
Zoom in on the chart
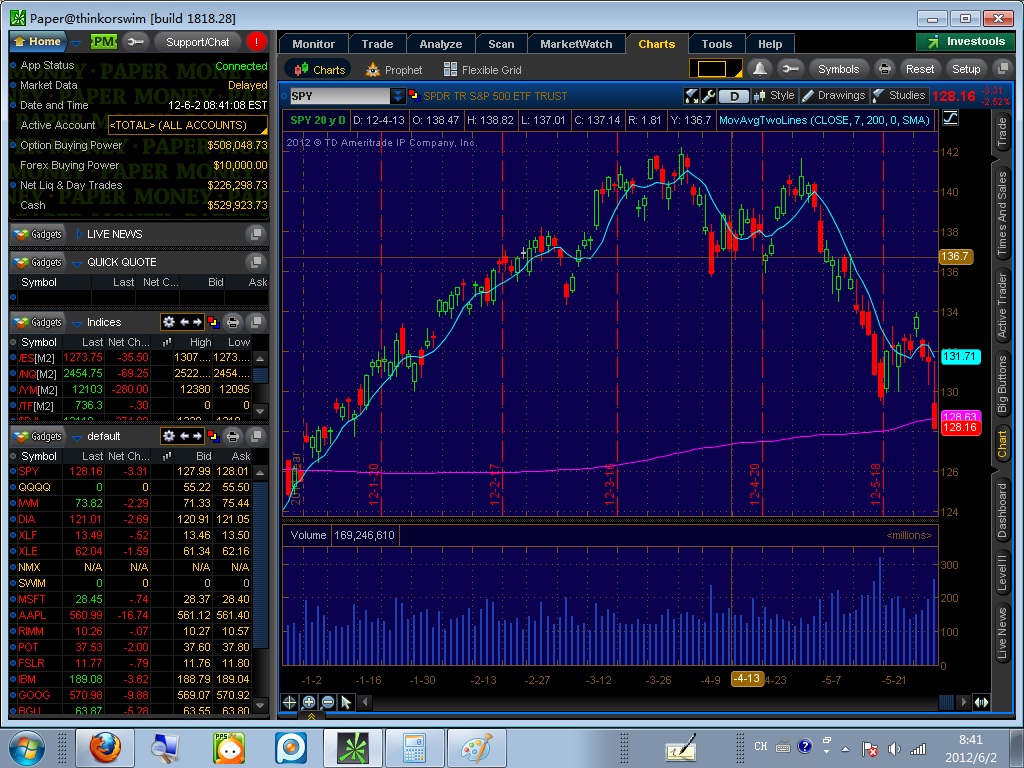pyautogui.click(x=309, y=702)
